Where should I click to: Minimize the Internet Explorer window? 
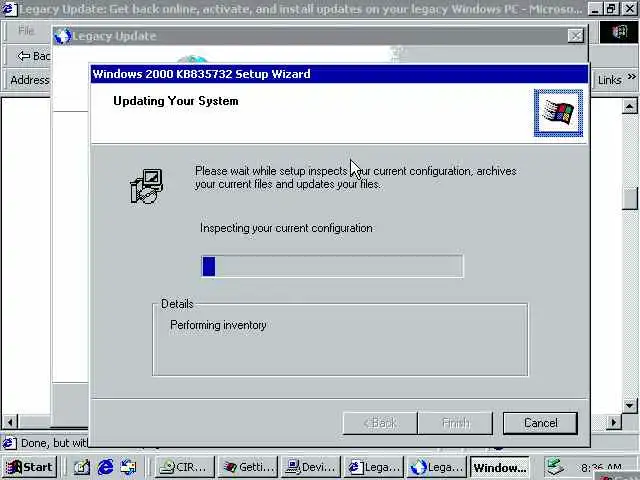595,9
